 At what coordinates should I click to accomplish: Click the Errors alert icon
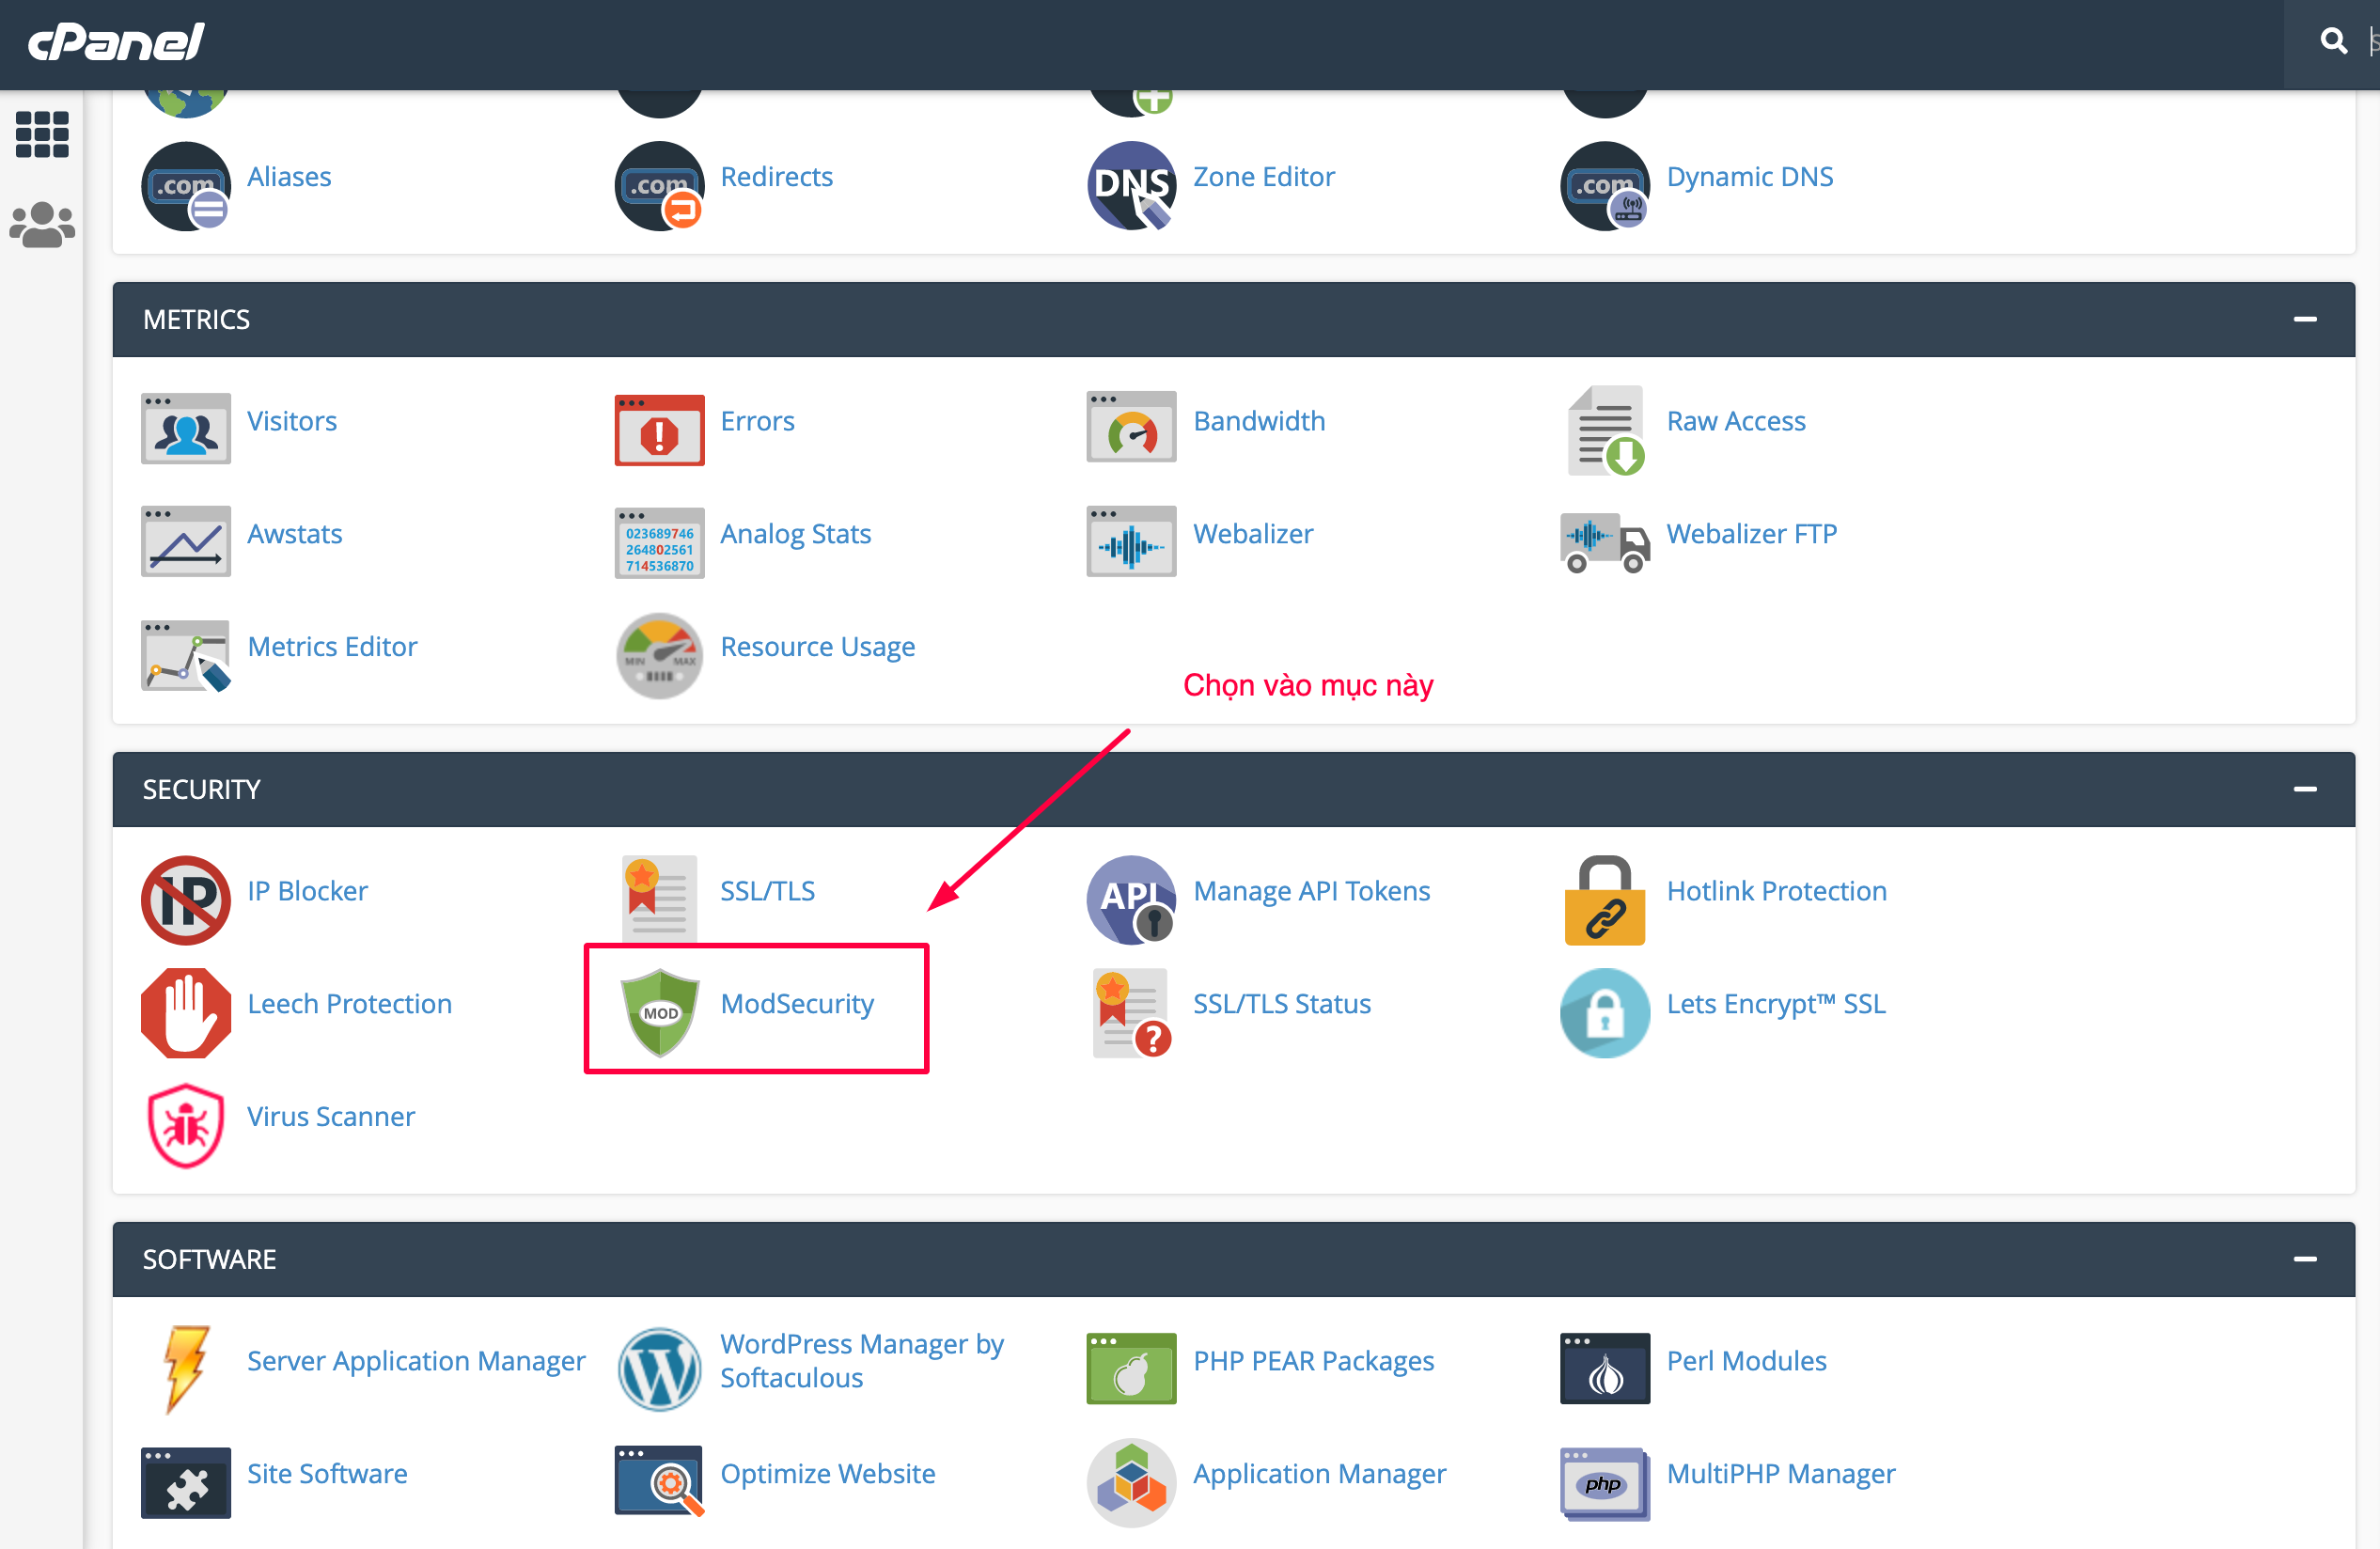659,429
